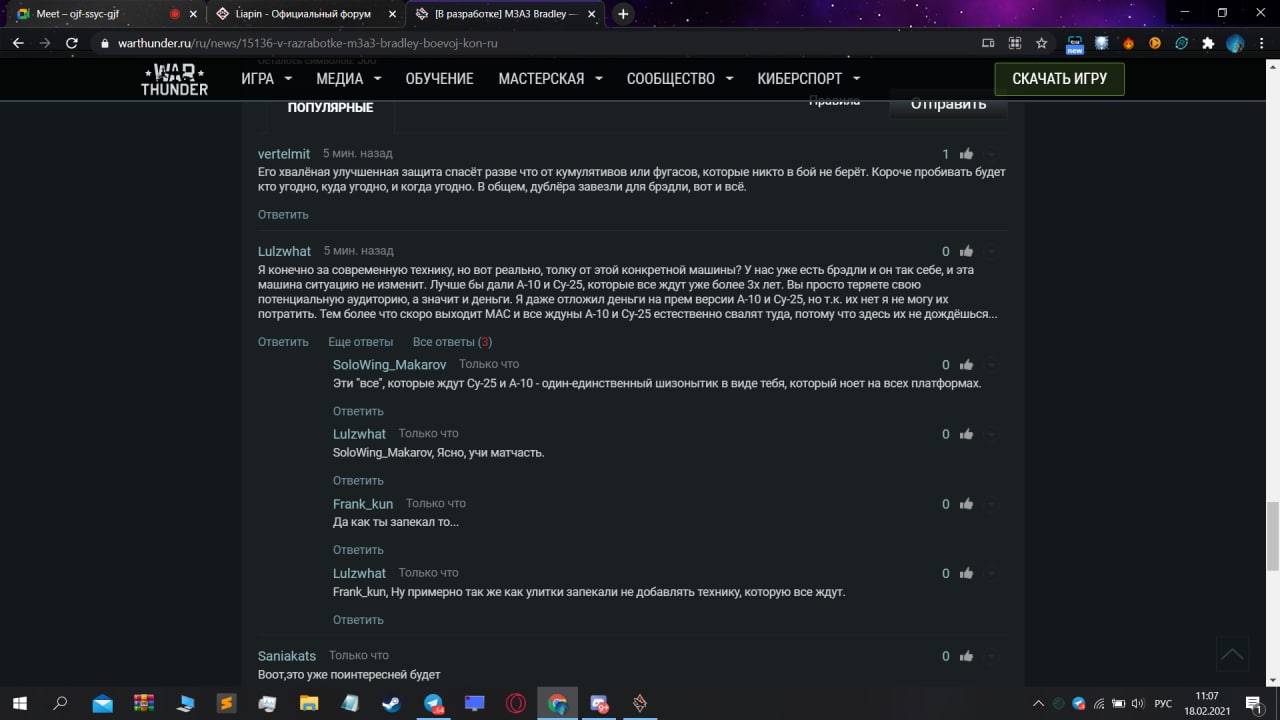Image resolution: width=1280 pixels, height=720 pixels.
Task: Open Saniakats' profile name
Action: (x=287, y=656)
